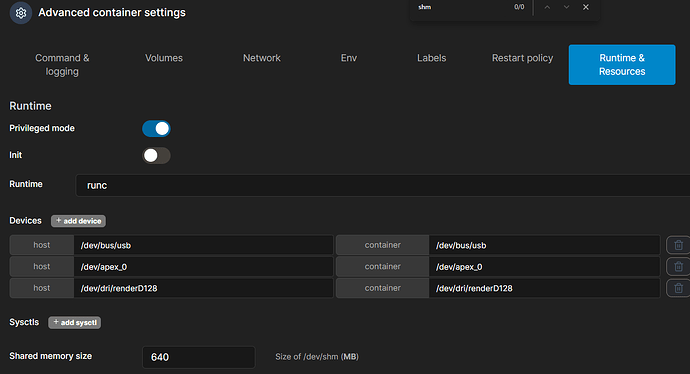Delete the /dev/dri/renderD128 device row

(678, 288)
